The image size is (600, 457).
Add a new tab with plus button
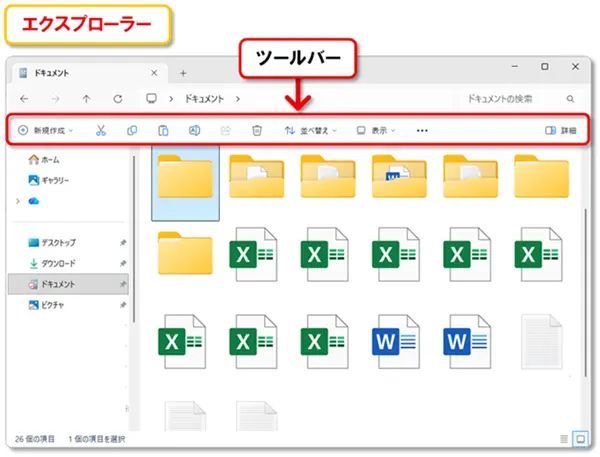point(183,73)
